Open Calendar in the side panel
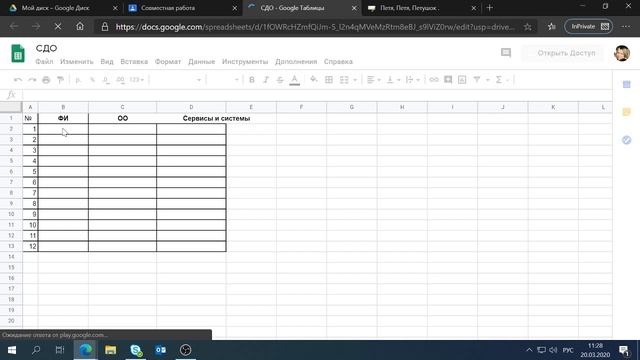Screen dimensions: 640x360 627,84
